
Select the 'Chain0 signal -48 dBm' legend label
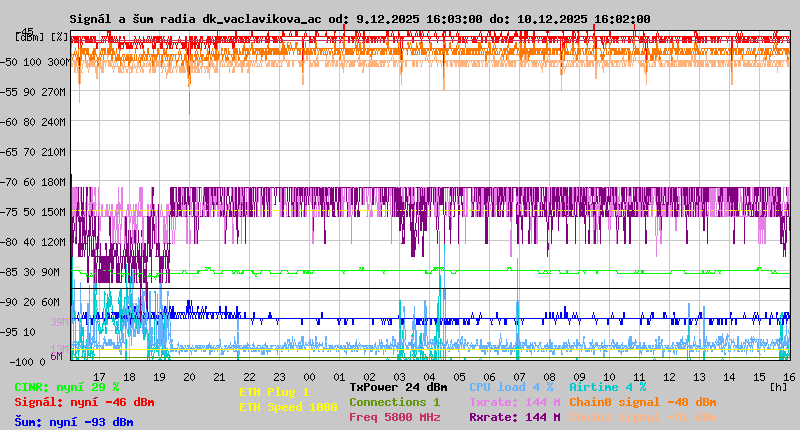[x=643, y=402]
